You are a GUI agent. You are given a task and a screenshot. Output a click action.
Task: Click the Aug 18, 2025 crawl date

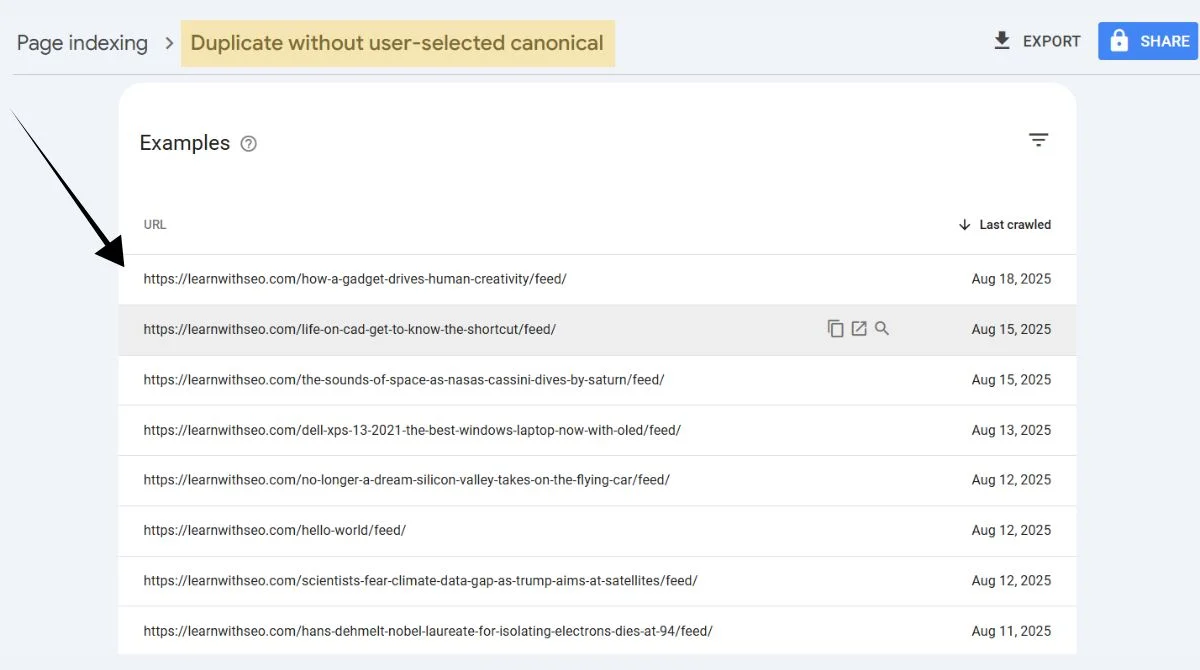click(x=1011, y=279)
